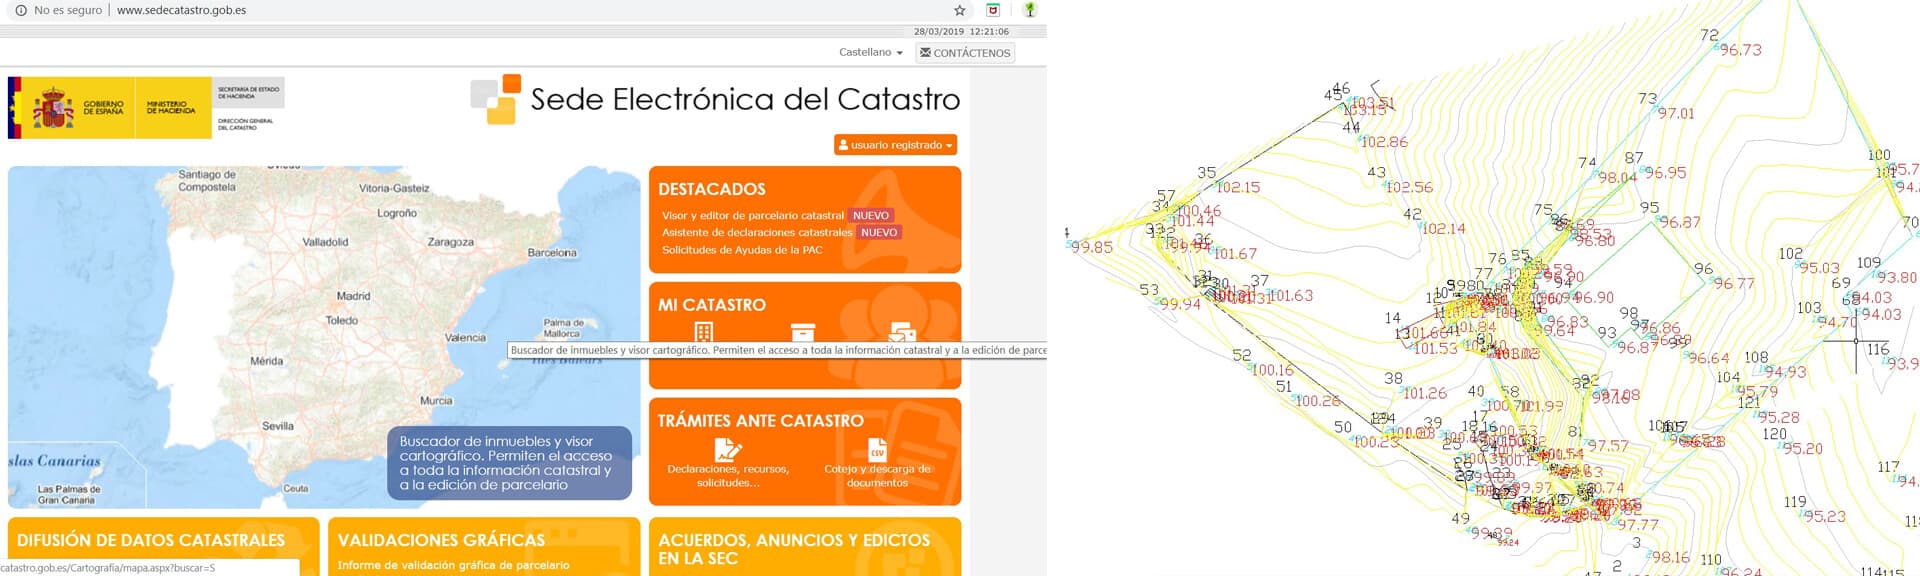Open 'Solicitudes de Ayudas de la PAC' link

(x=742, y=250)
